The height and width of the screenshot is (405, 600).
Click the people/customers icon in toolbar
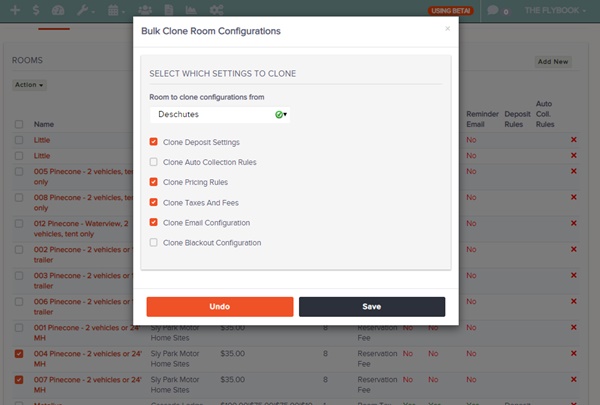click(x=145, y=10)
